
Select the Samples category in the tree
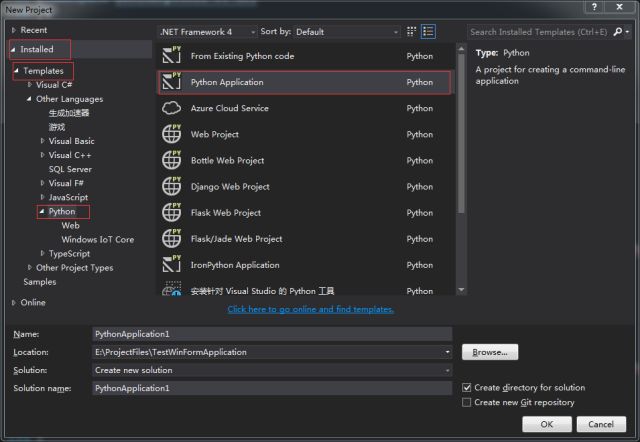[x=40, y=282]
